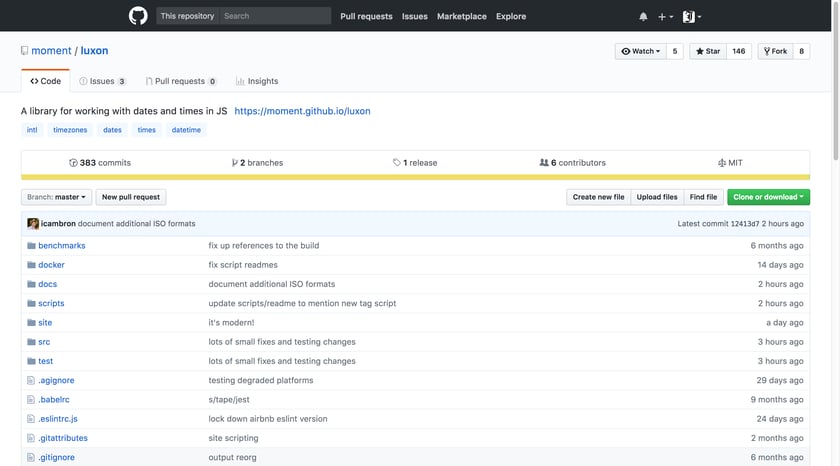Open the luxon repository name link

94,50
